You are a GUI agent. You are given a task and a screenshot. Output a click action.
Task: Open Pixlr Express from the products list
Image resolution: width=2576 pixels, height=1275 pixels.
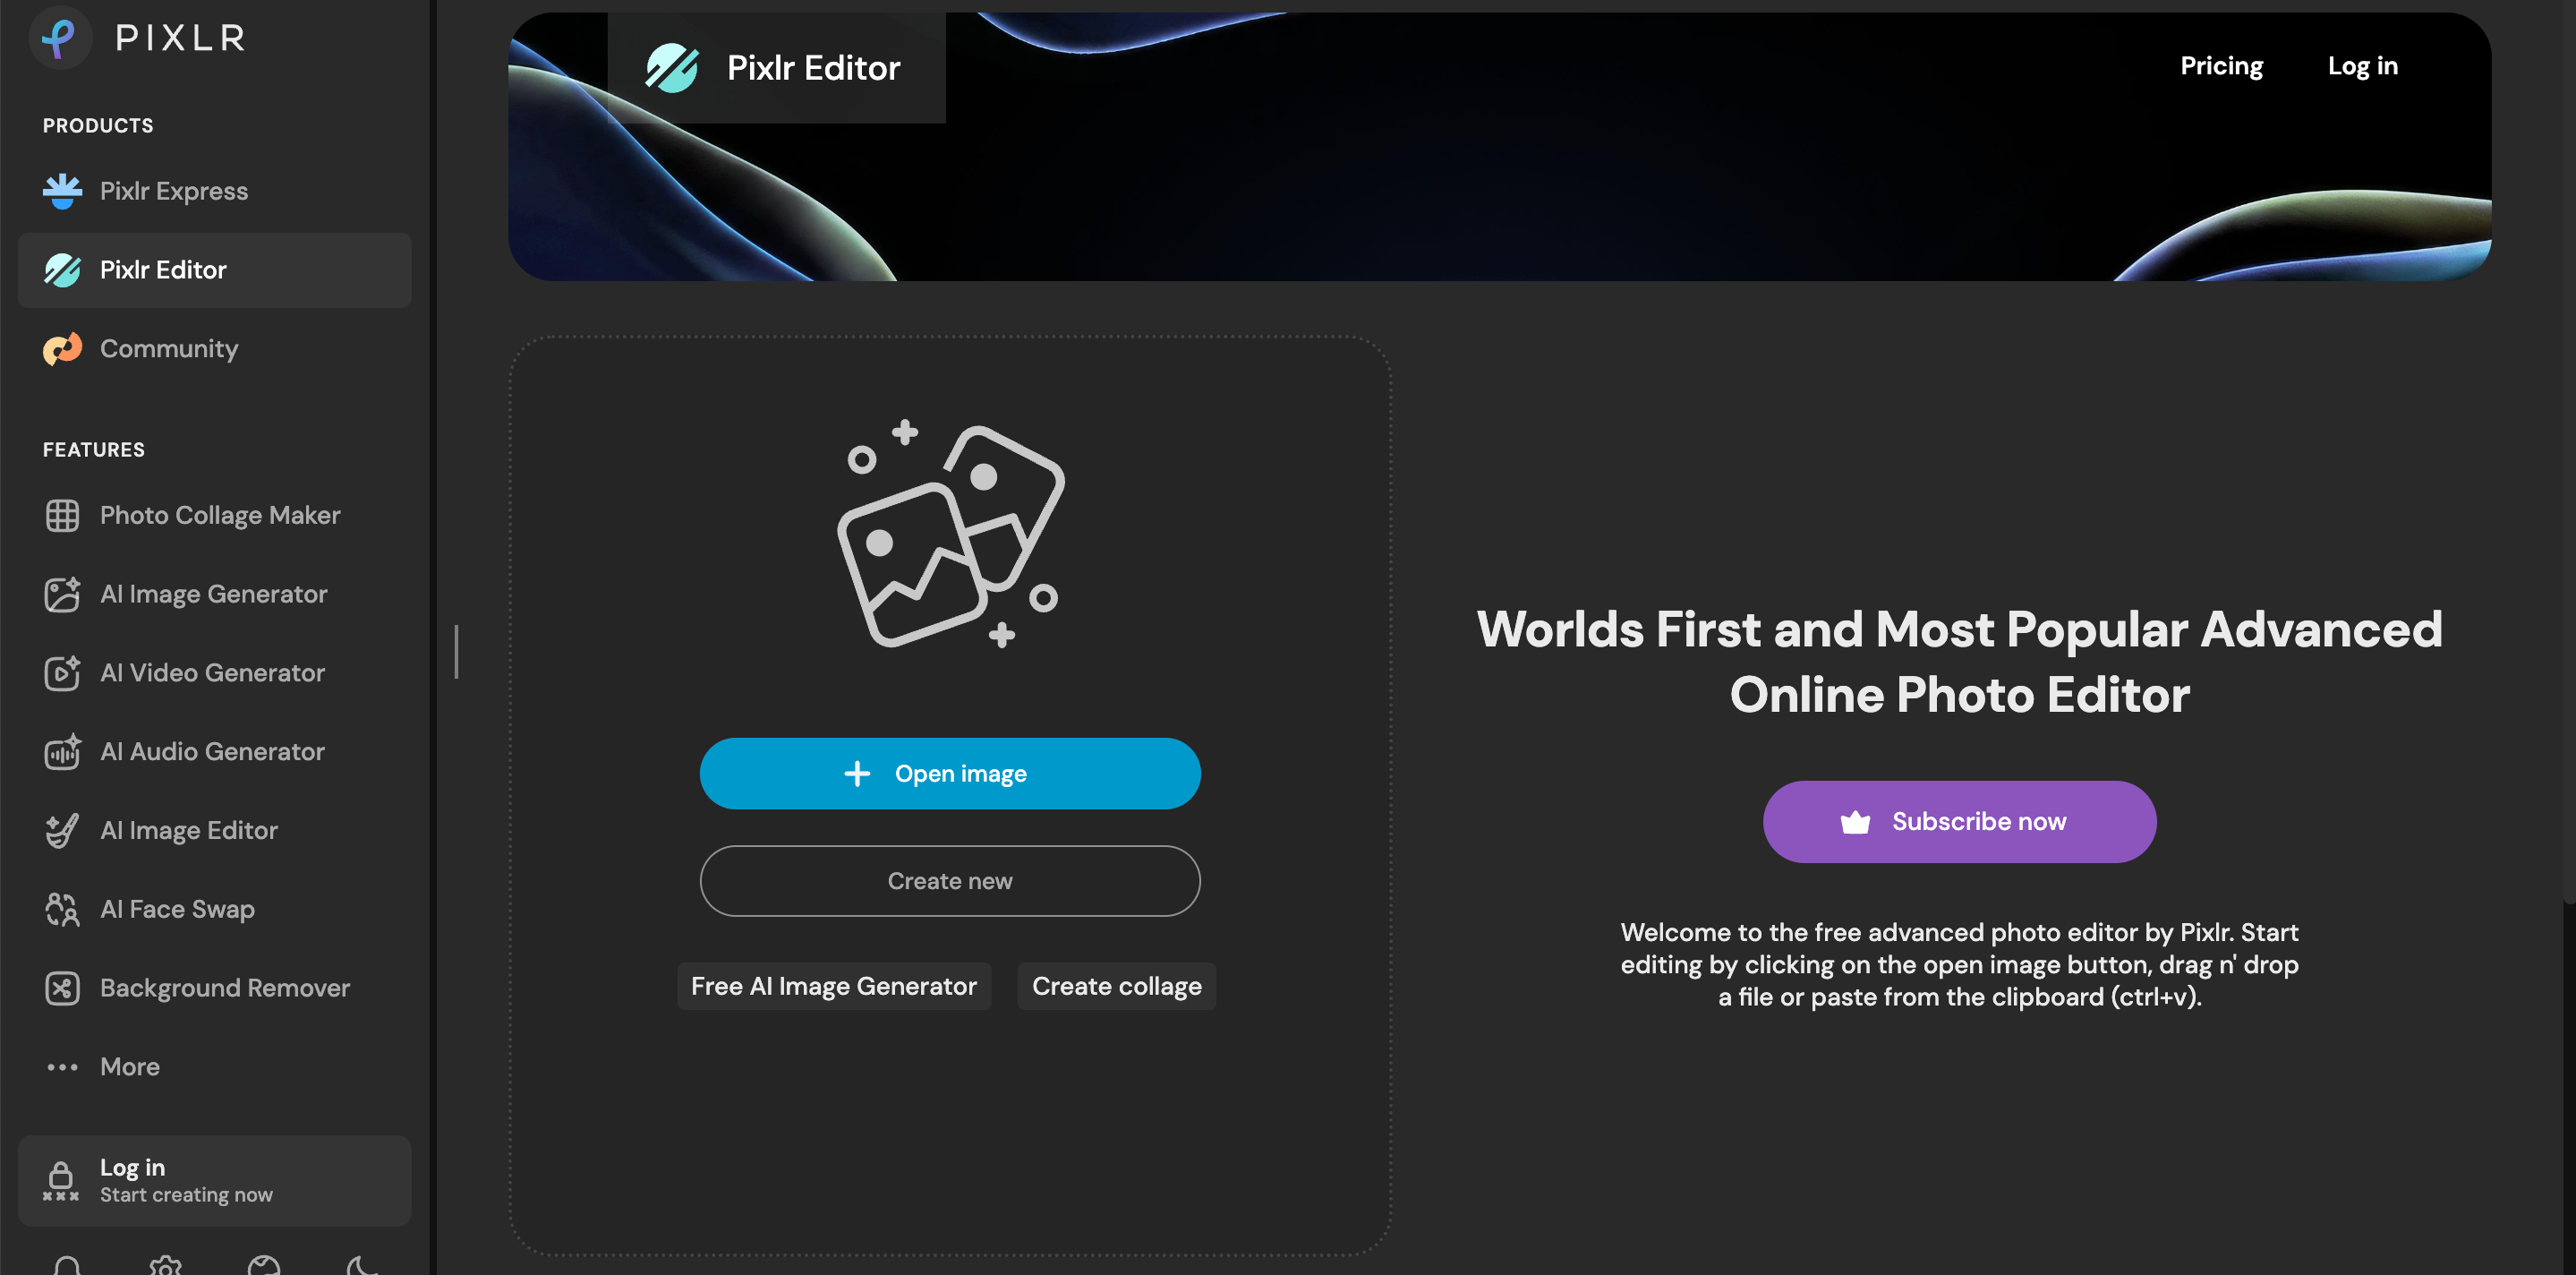click(x=214, y=191)
